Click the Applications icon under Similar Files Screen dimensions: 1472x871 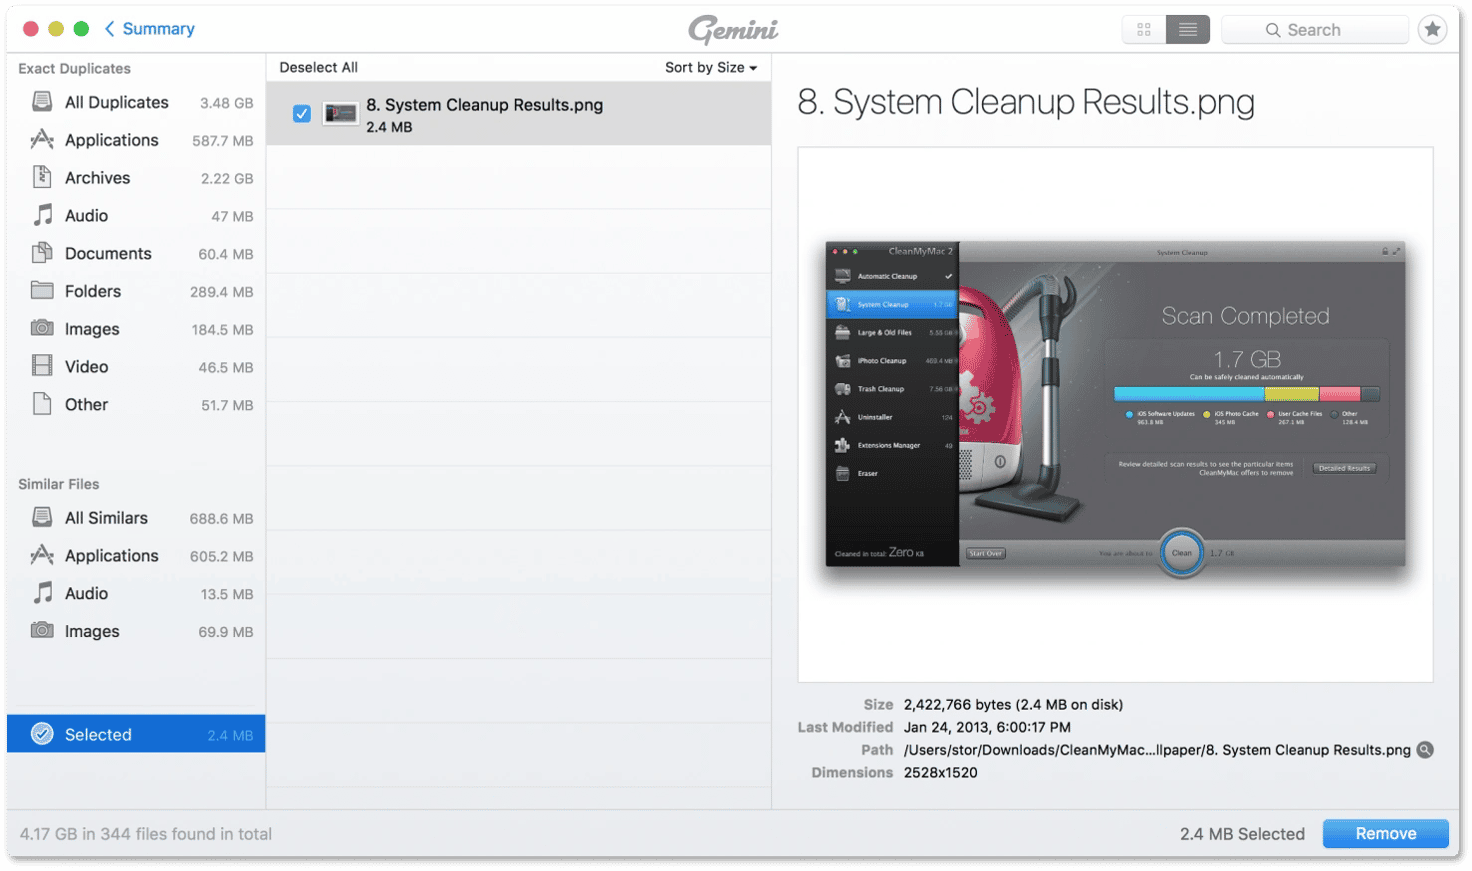tap(42, 555)
